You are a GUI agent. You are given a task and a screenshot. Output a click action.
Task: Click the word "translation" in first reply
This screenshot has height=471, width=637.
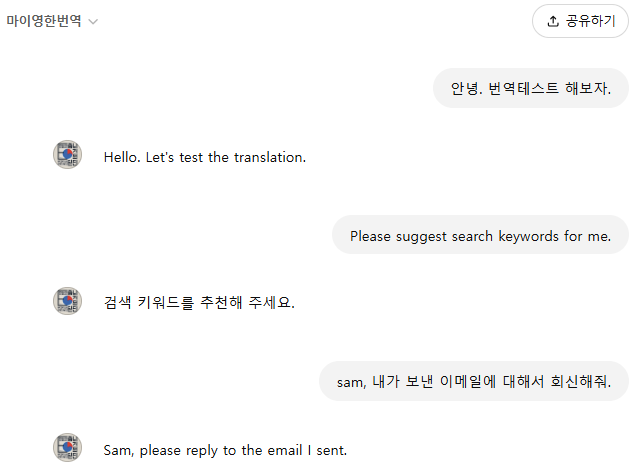[x=269, y=157]
